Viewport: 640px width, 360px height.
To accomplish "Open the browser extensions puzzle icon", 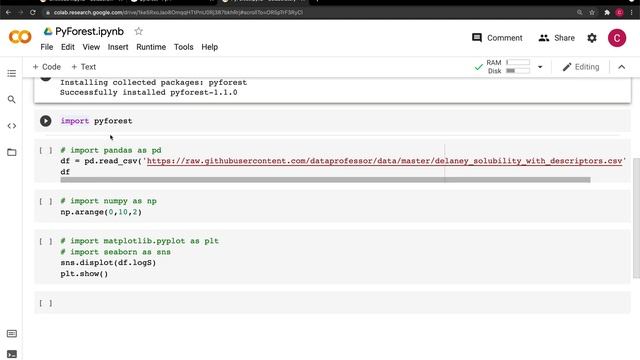I will tap(607, 13).
